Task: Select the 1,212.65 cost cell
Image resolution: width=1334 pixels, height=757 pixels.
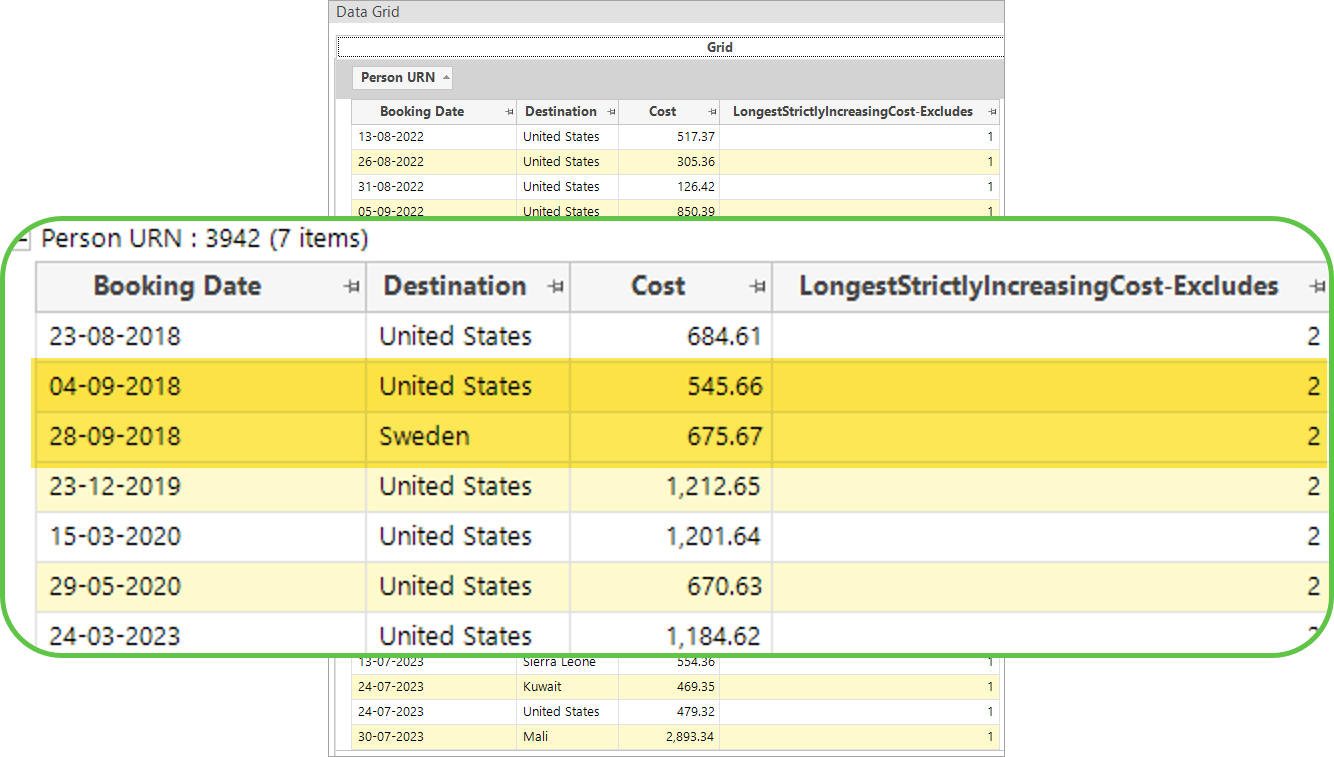Action: pos(671,487)
